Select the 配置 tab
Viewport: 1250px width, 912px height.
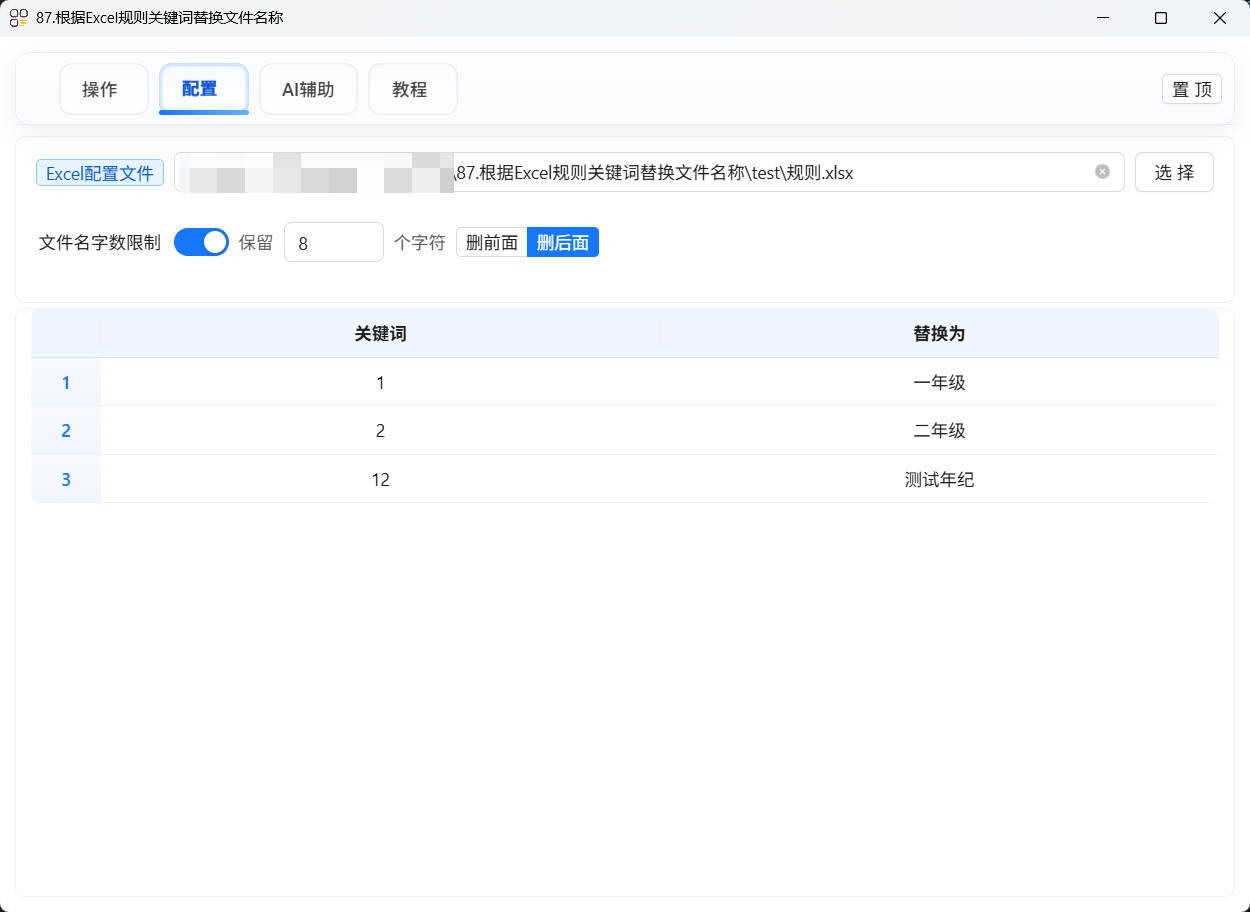tap(203, 88)
